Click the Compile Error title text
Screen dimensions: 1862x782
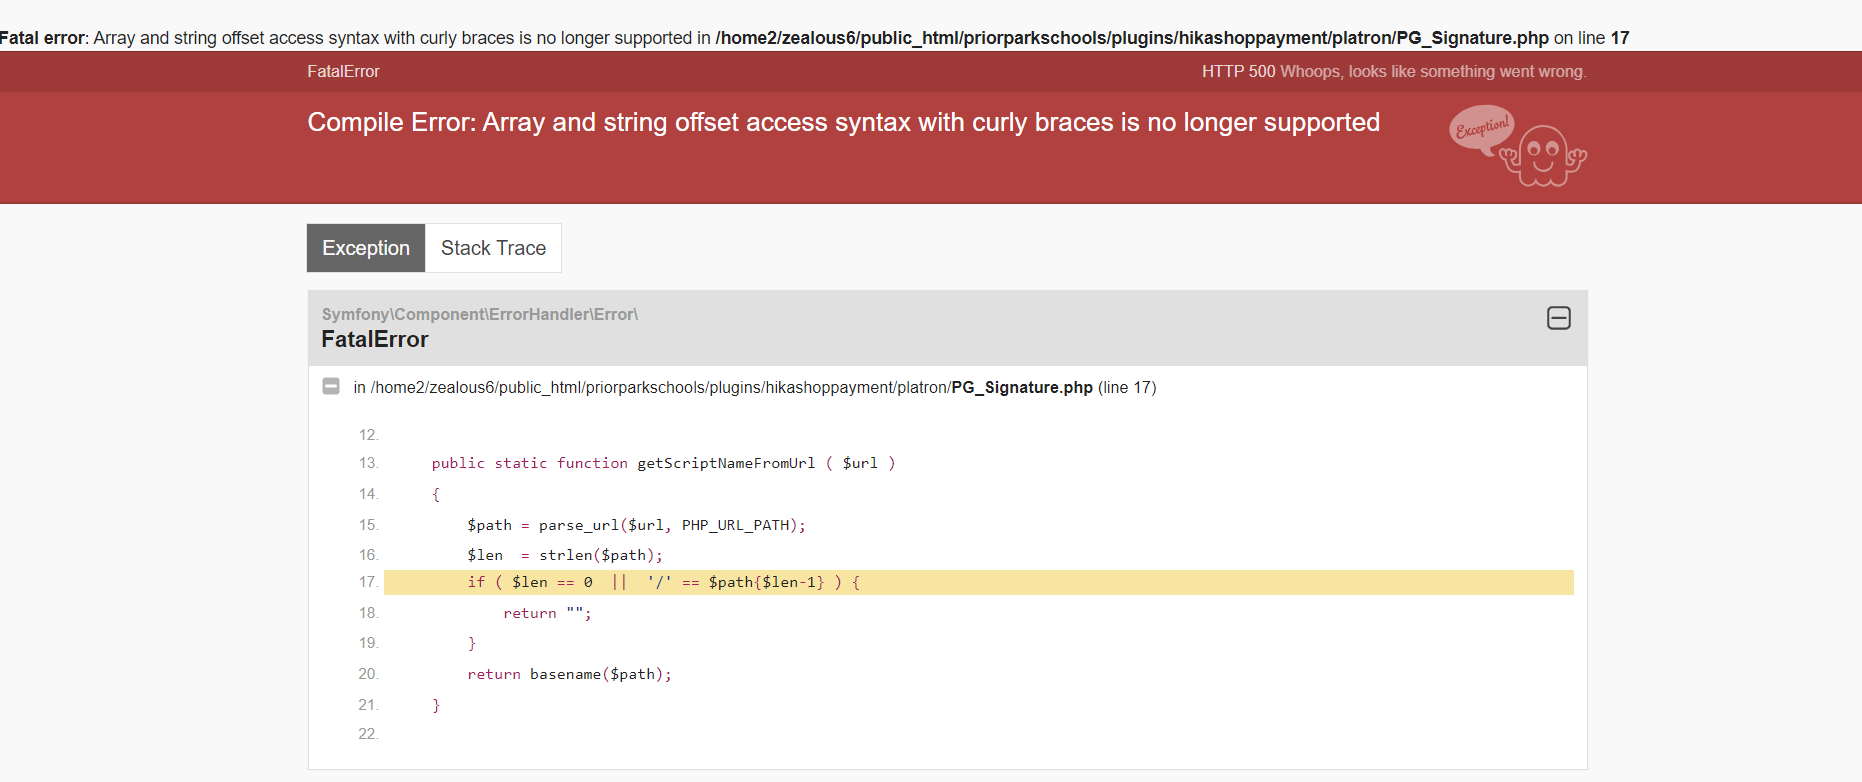(x=843, y=122)
